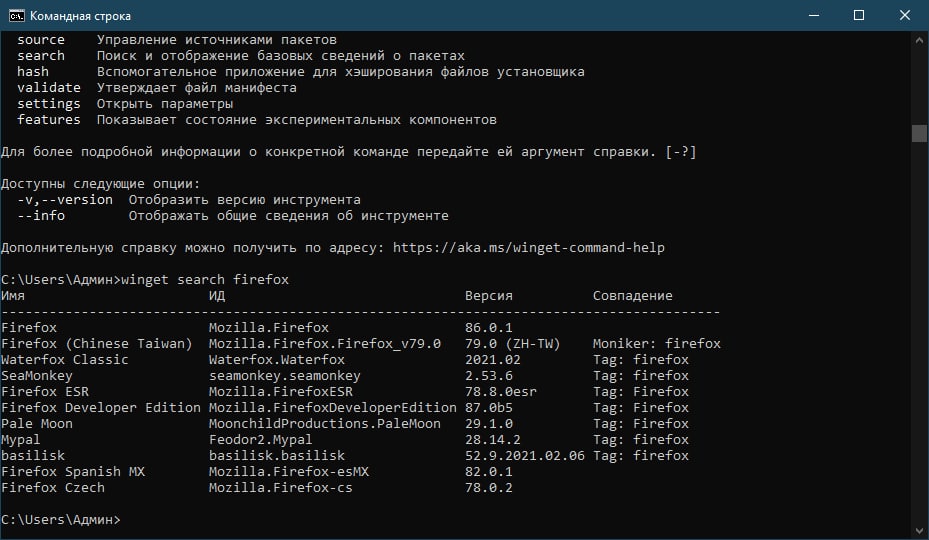This screenshot has height=540, width=929.
Task: Click the Command Prompt icon in title bar
Action: point(16,15)
